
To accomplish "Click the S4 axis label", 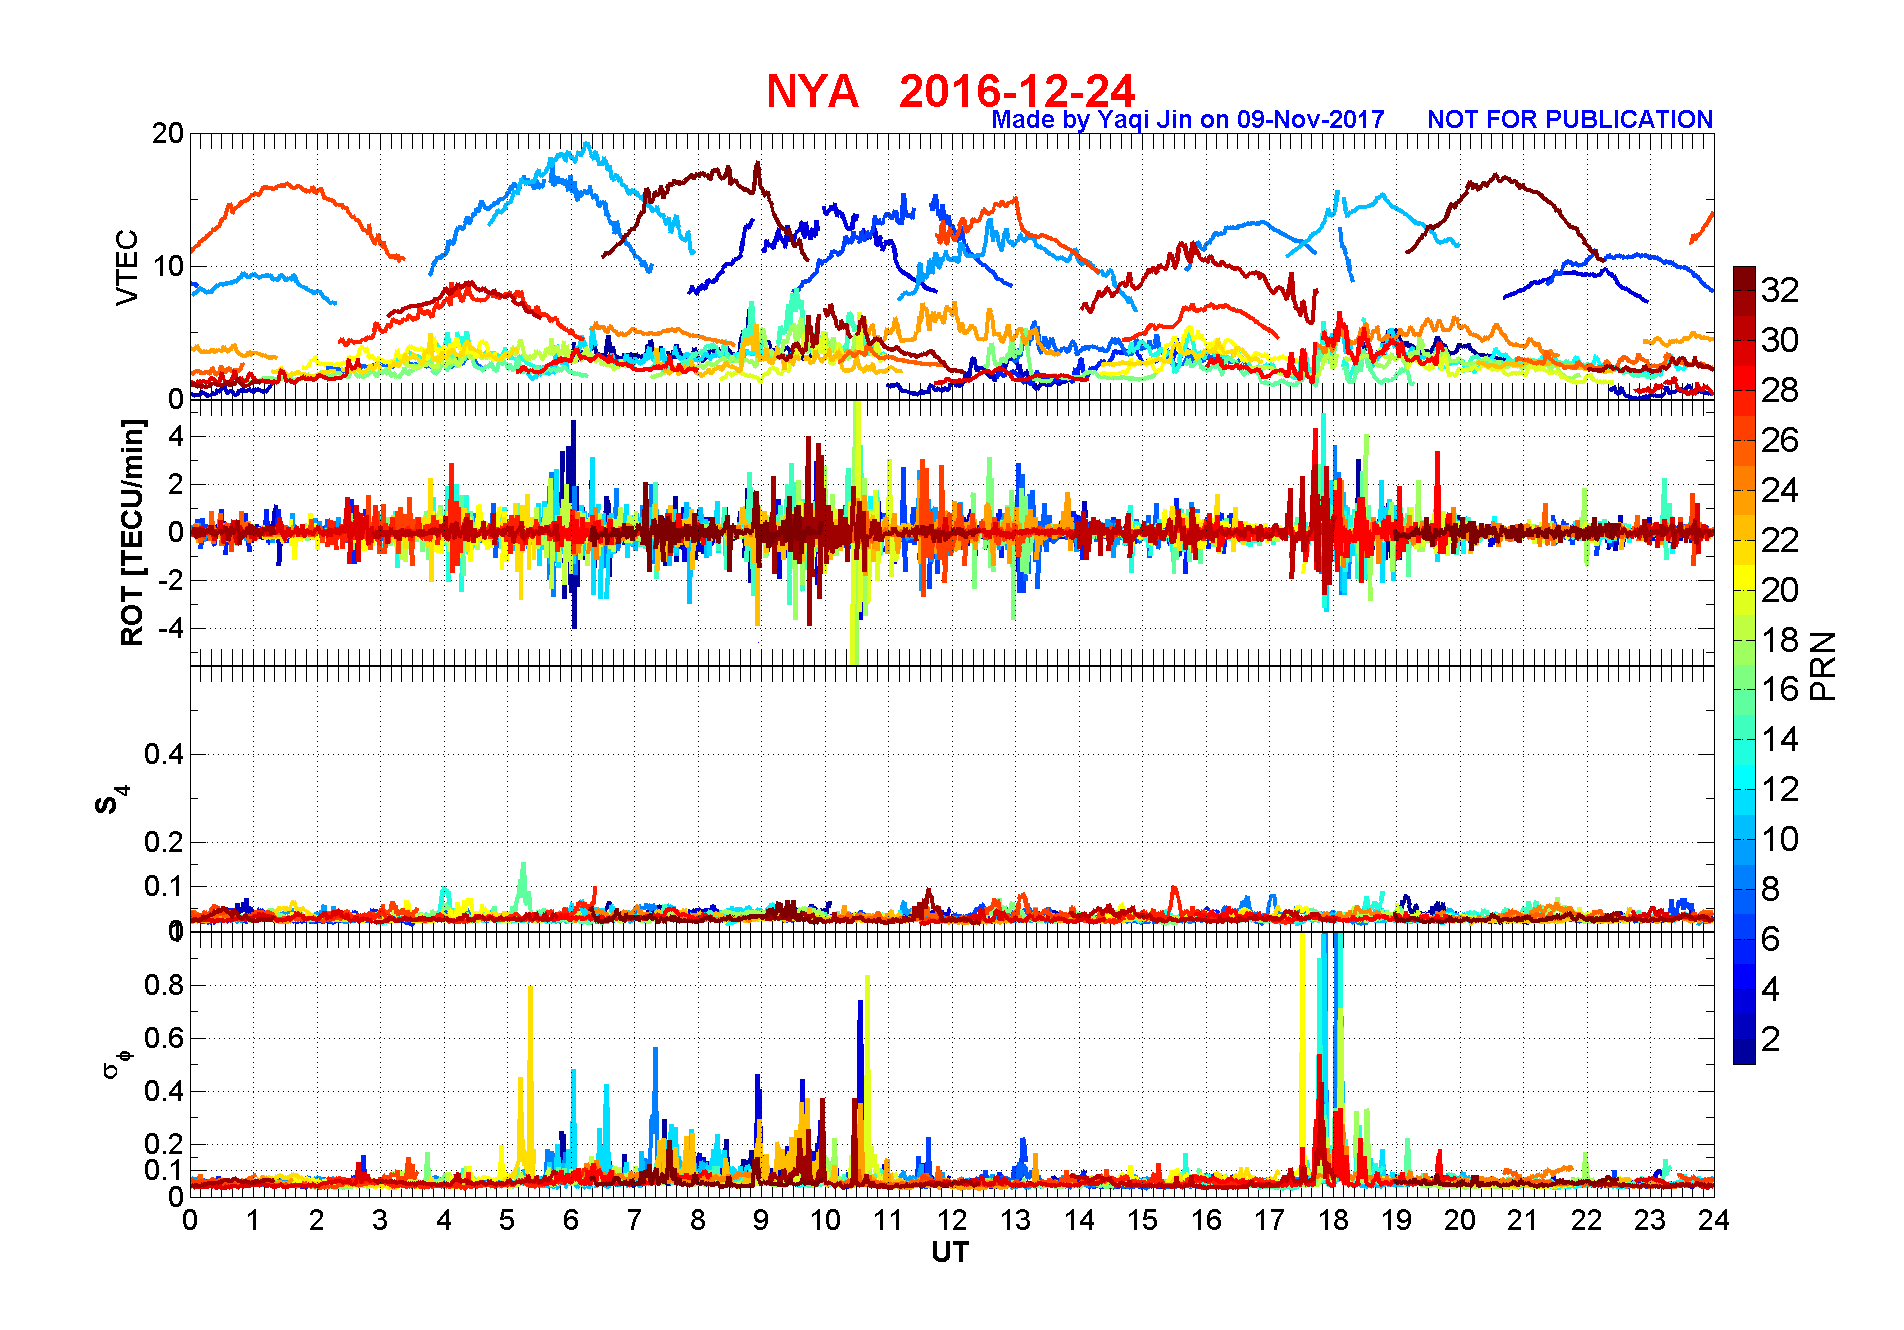I will 112,800.
